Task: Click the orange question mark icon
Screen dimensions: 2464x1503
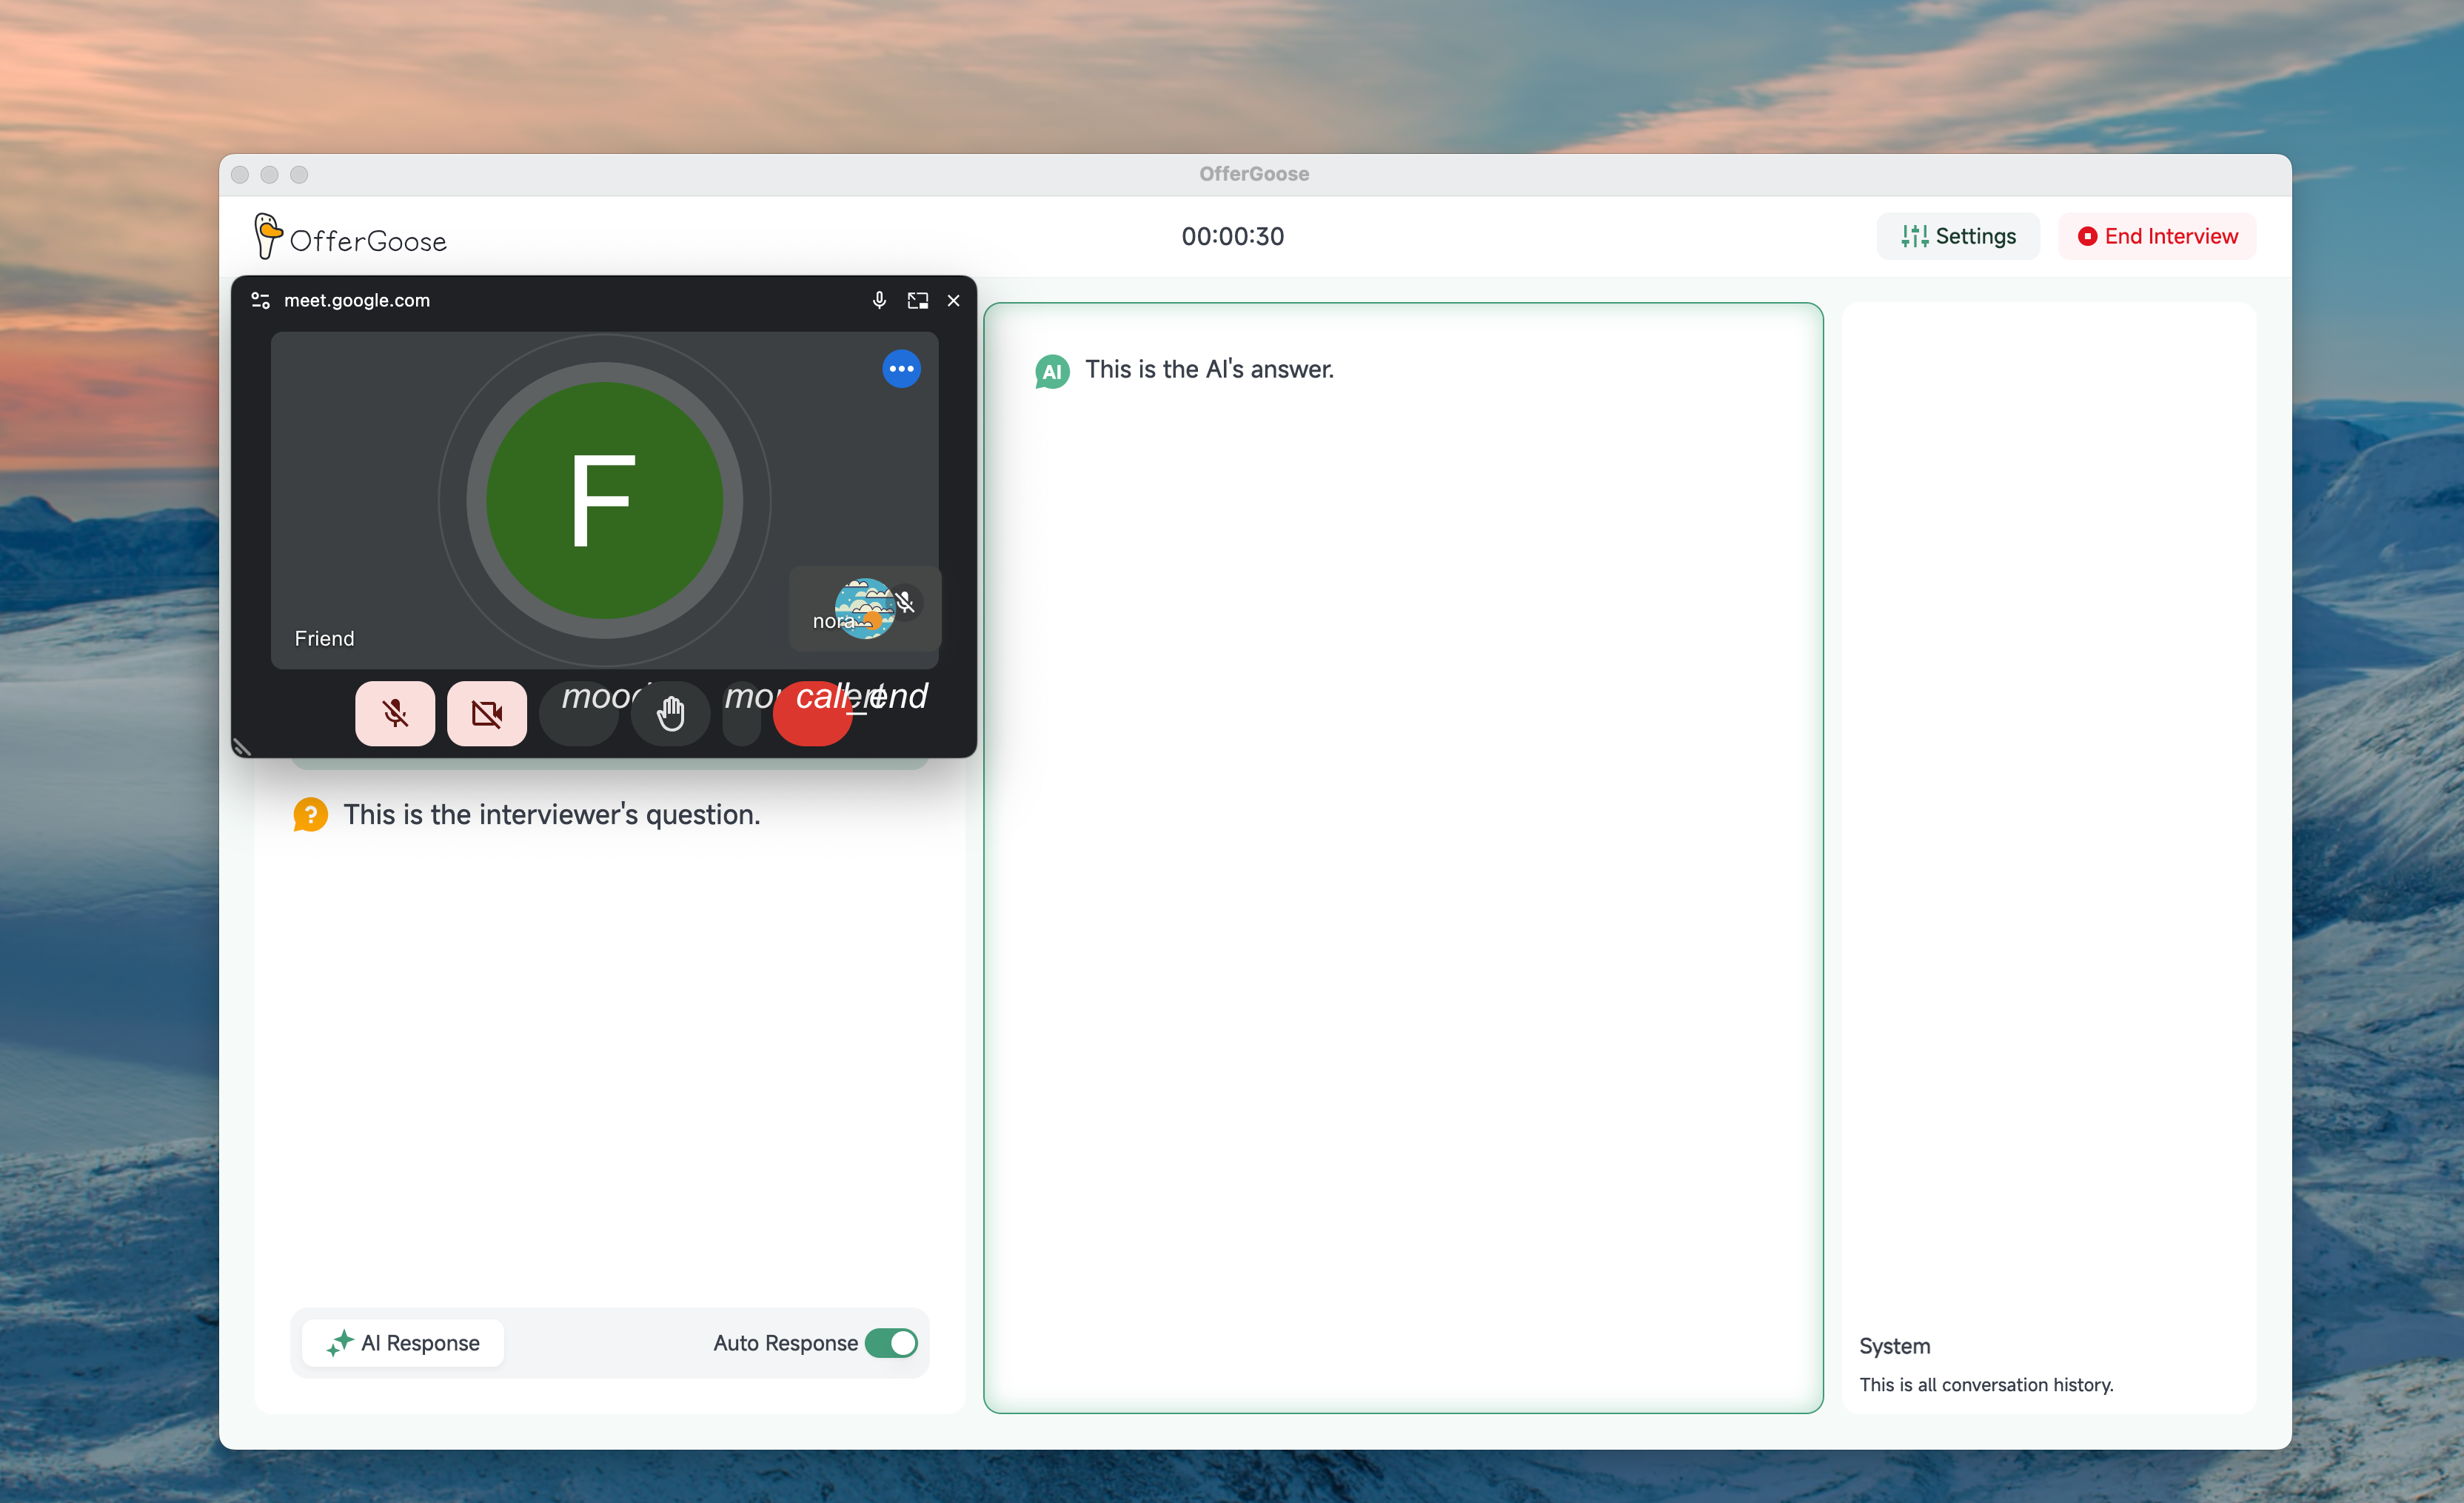Action: point(310,814)
